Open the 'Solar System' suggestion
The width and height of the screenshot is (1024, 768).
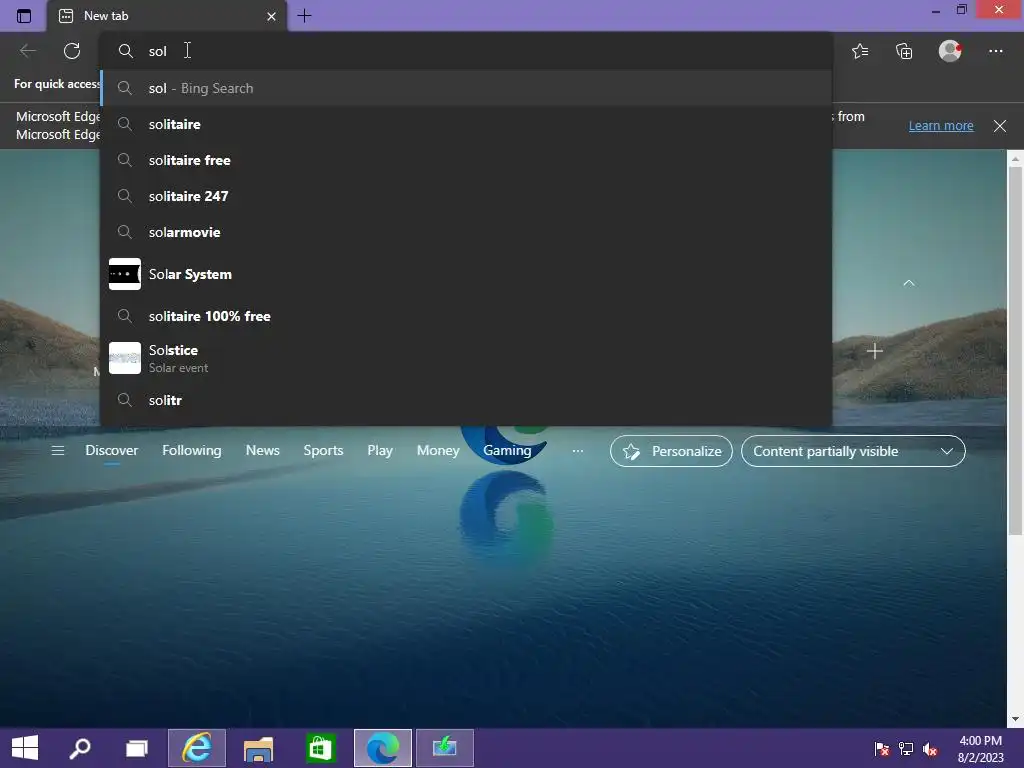pyautogui.click(x=466, y=274)
